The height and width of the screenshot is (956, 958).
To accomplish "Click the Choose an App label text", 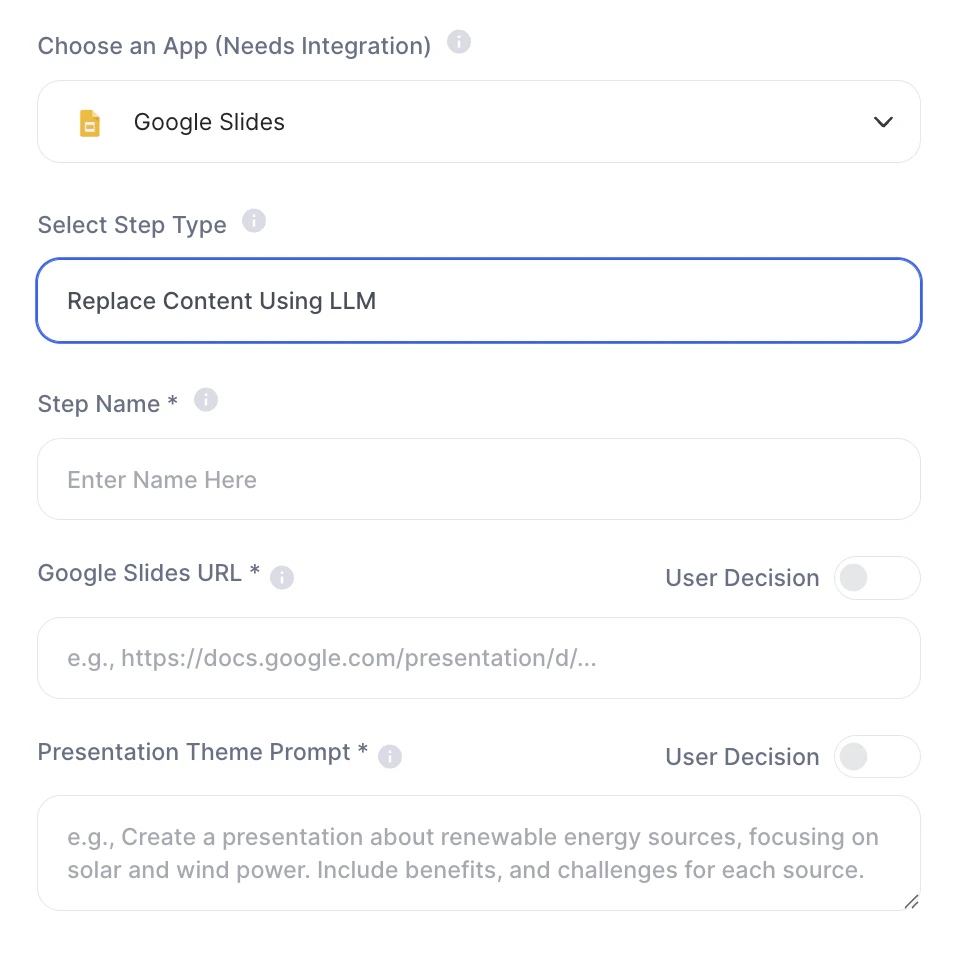I will 234,46.
